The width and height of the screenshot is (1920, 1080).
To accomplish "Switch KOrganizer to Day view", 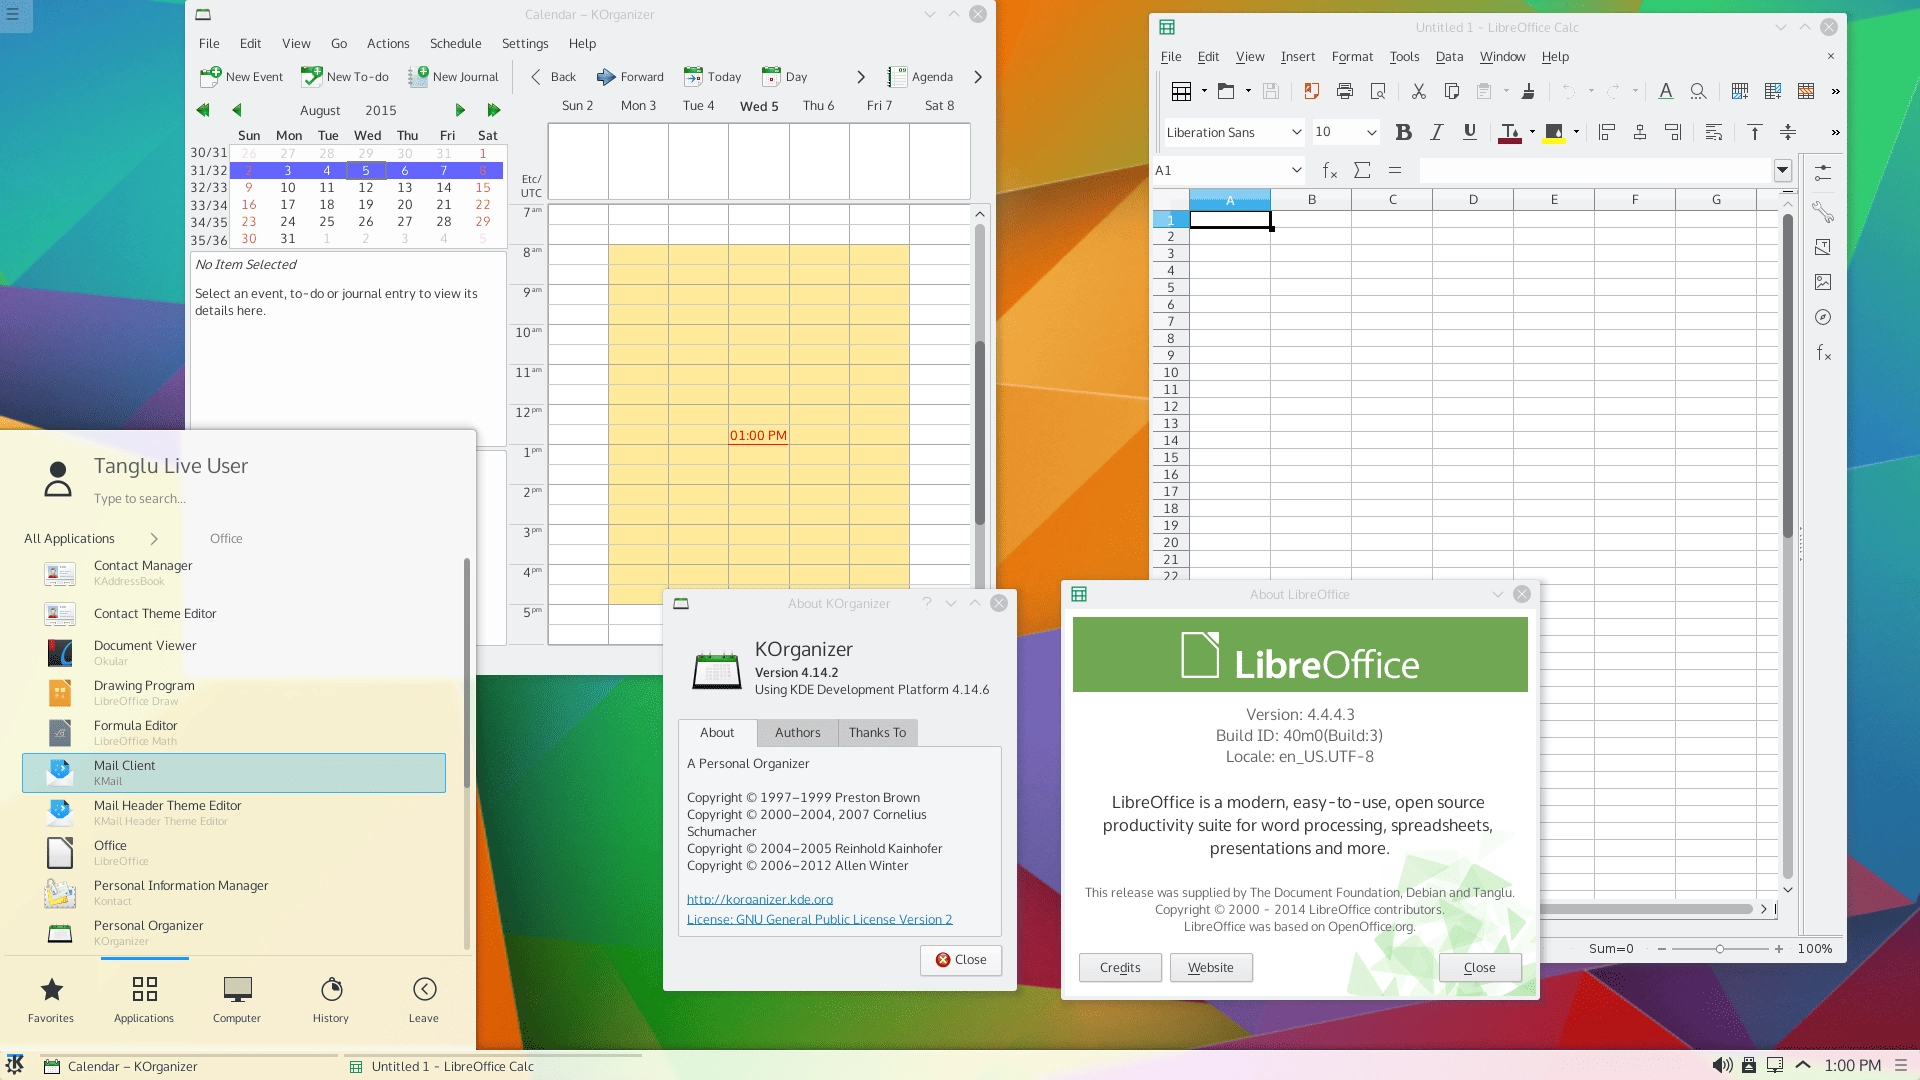I will click(x=784, y=77).
